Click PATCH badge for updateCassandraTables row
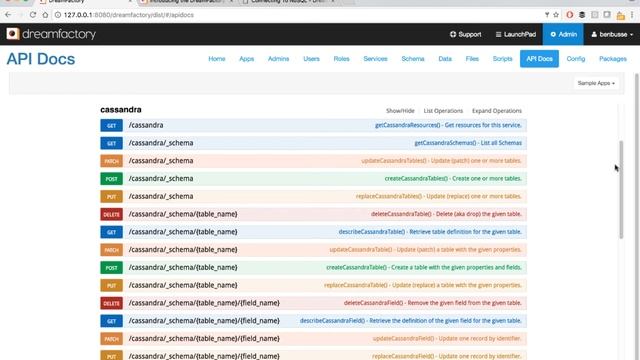Image resolution: width=640 pixels, height=360 pixels. click(111, 161)
